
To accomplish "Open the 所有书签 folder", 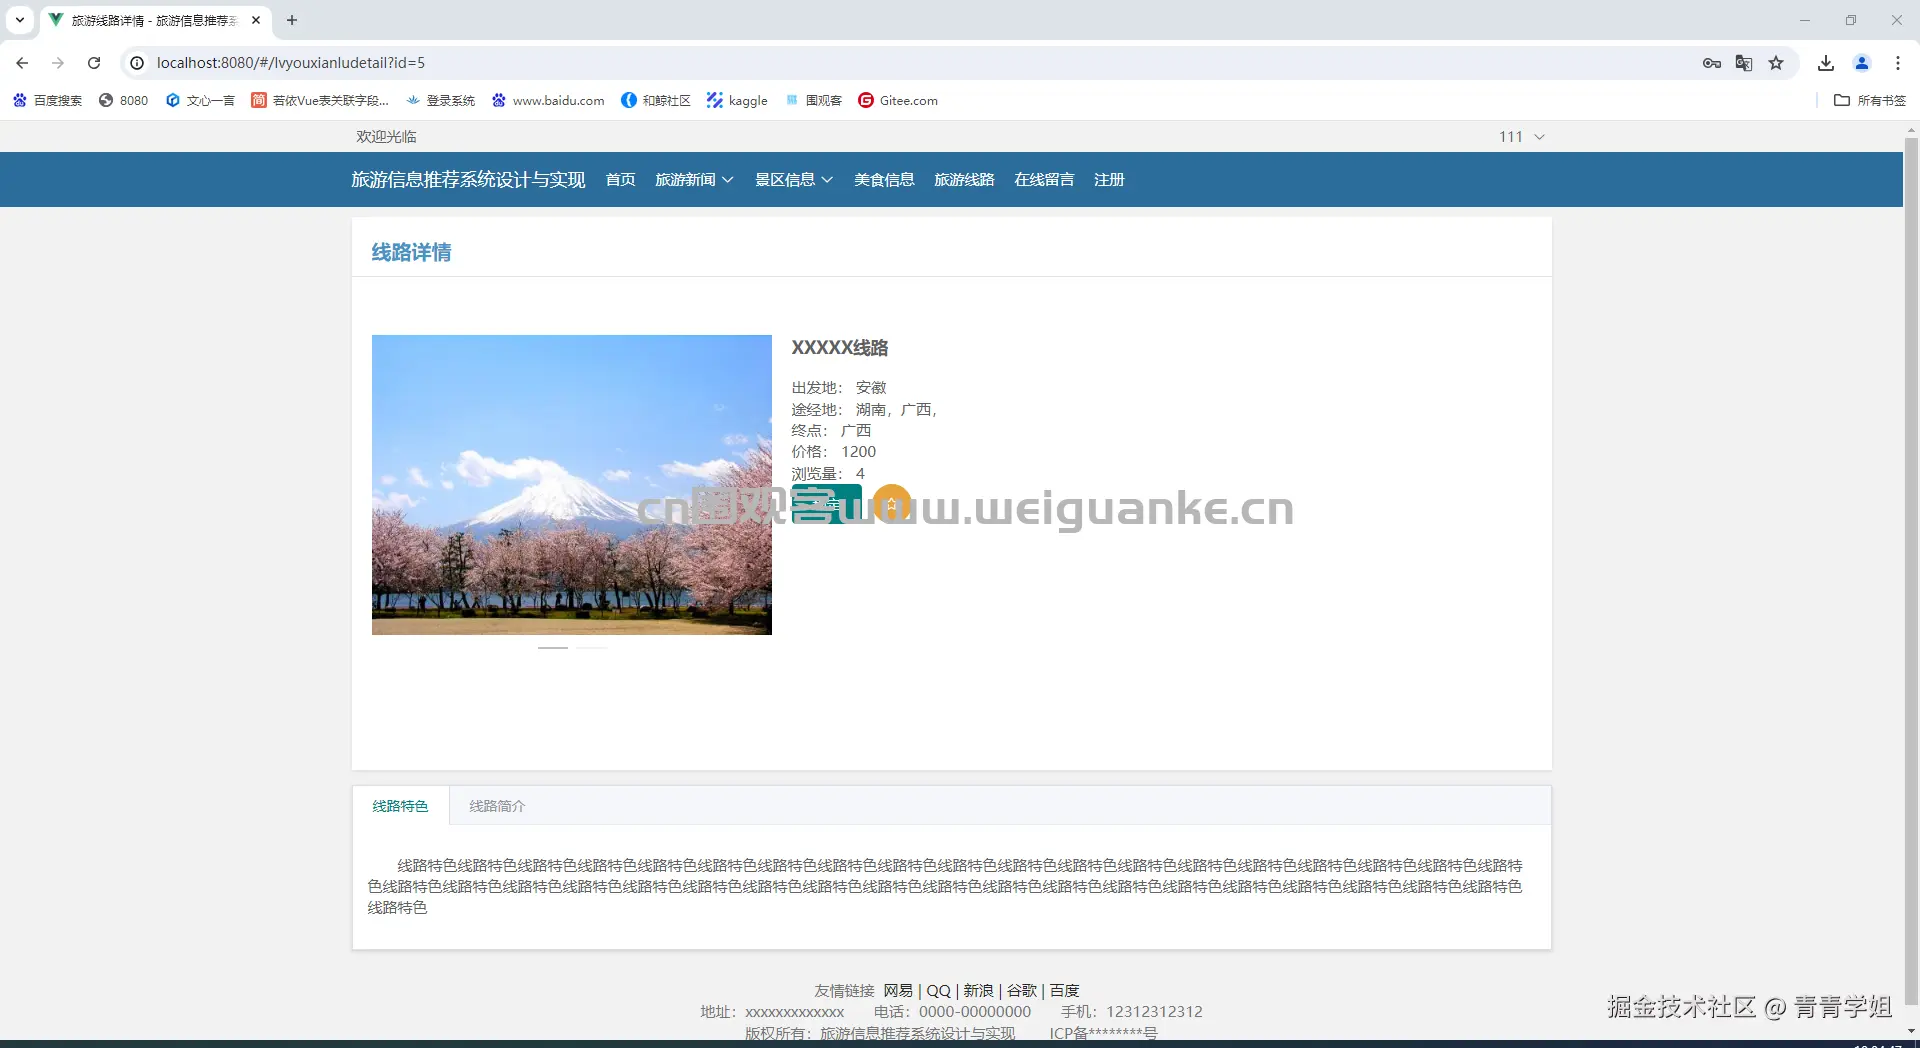I will pos(1870,100).
